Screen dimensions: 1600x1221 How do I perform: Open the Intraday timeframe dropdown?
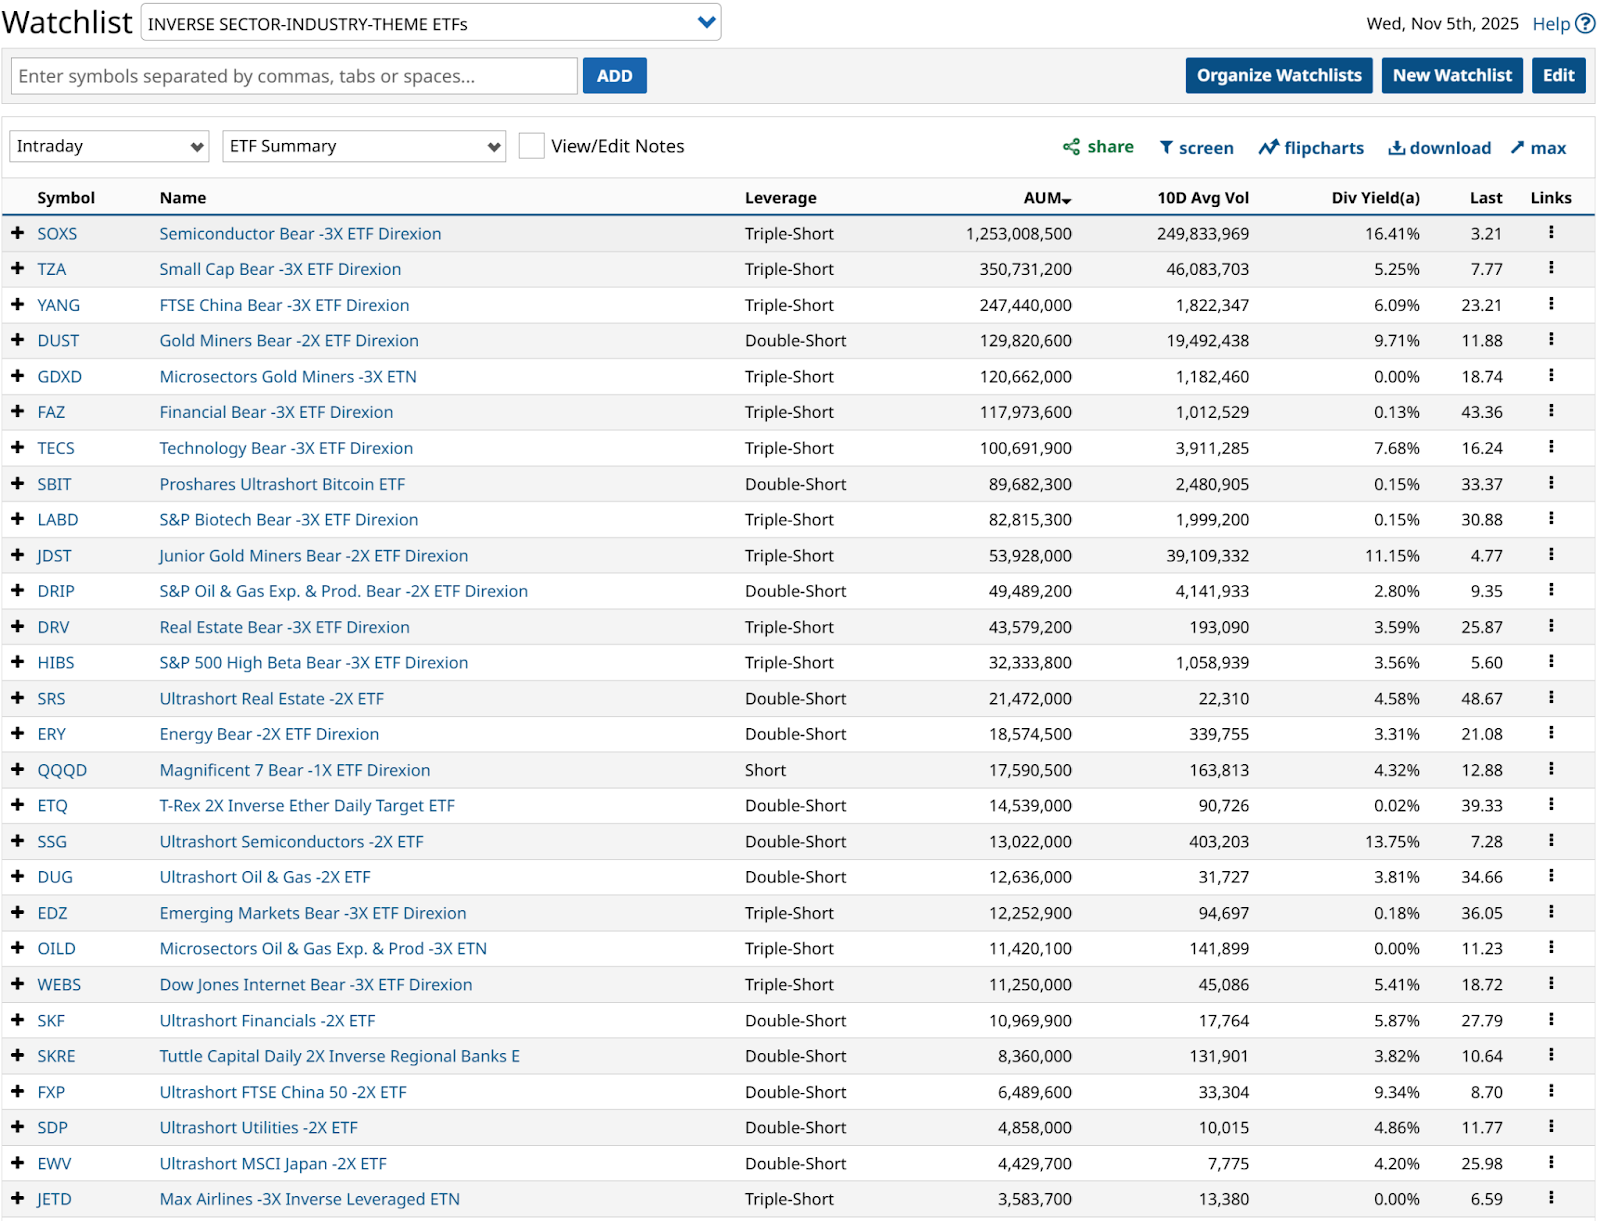coord(109,146)
